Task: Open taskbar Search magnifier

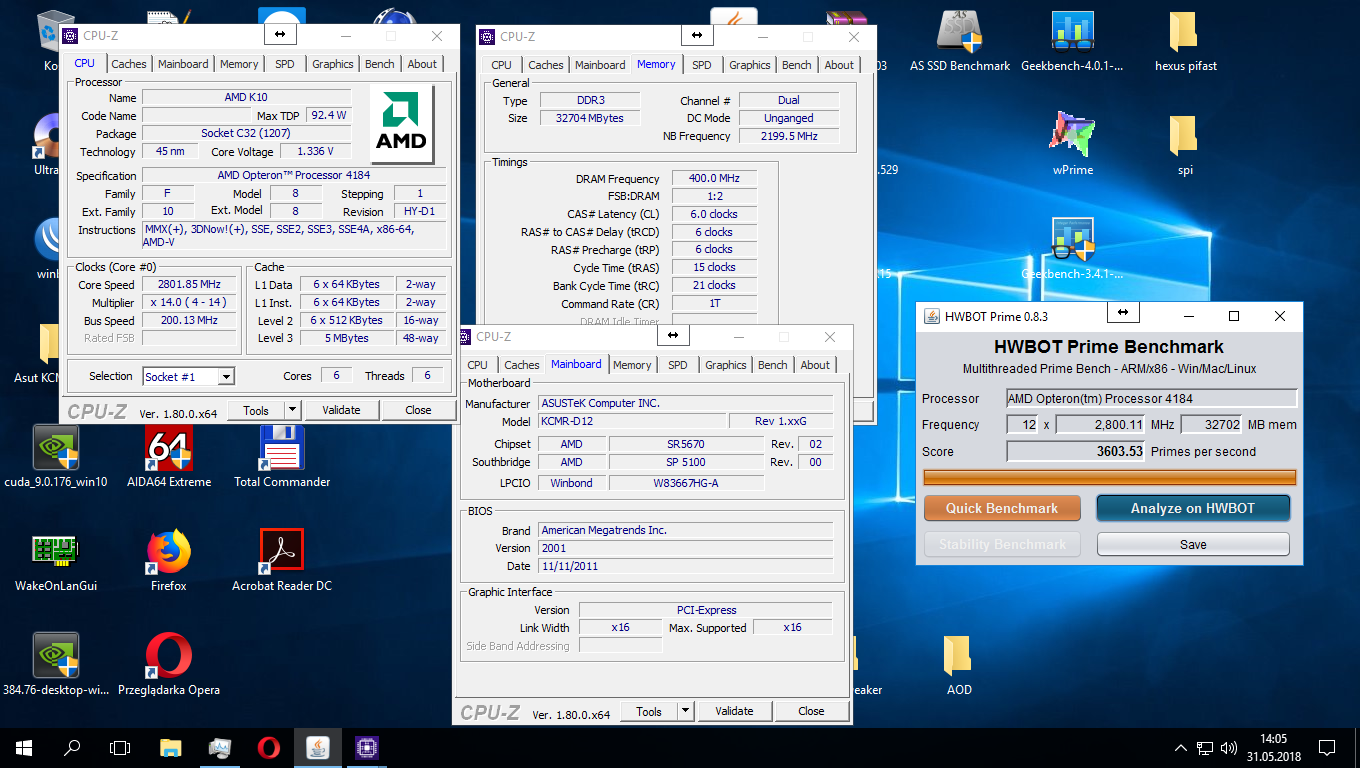Action: pos(72,747)
